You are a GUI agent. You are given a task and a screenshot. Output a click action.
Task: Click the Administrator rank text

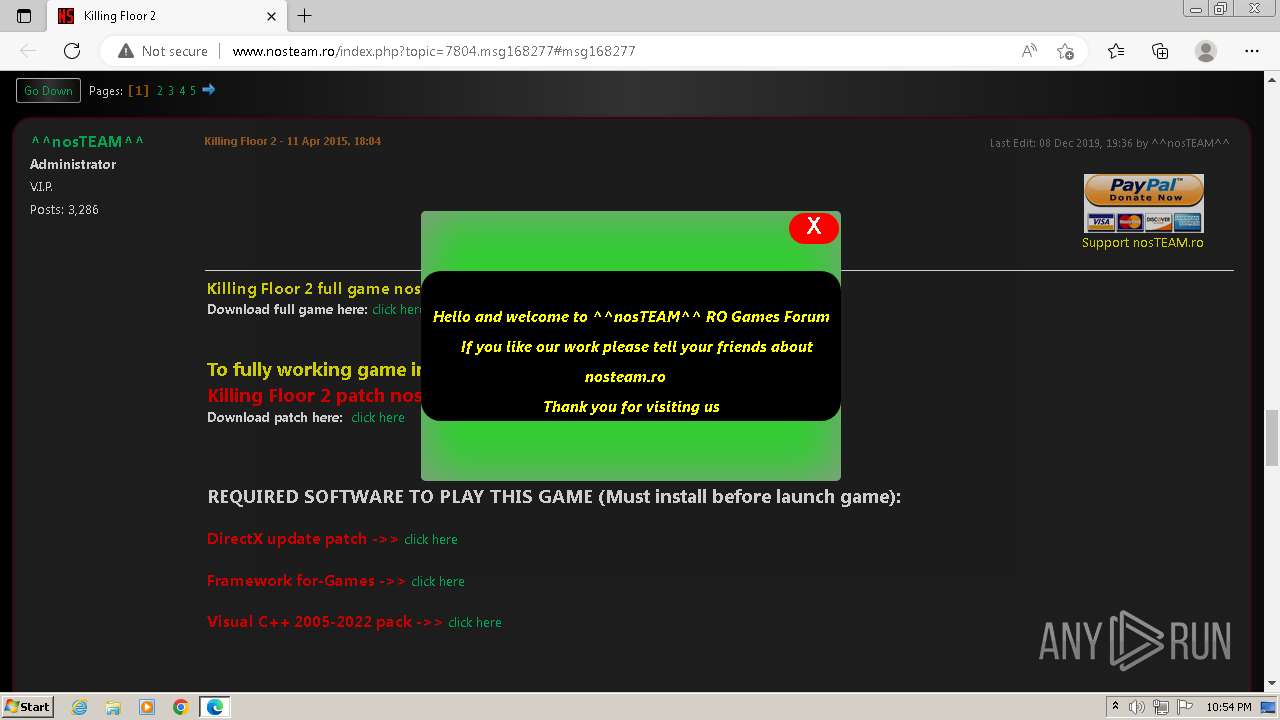(x=73, y=164)
